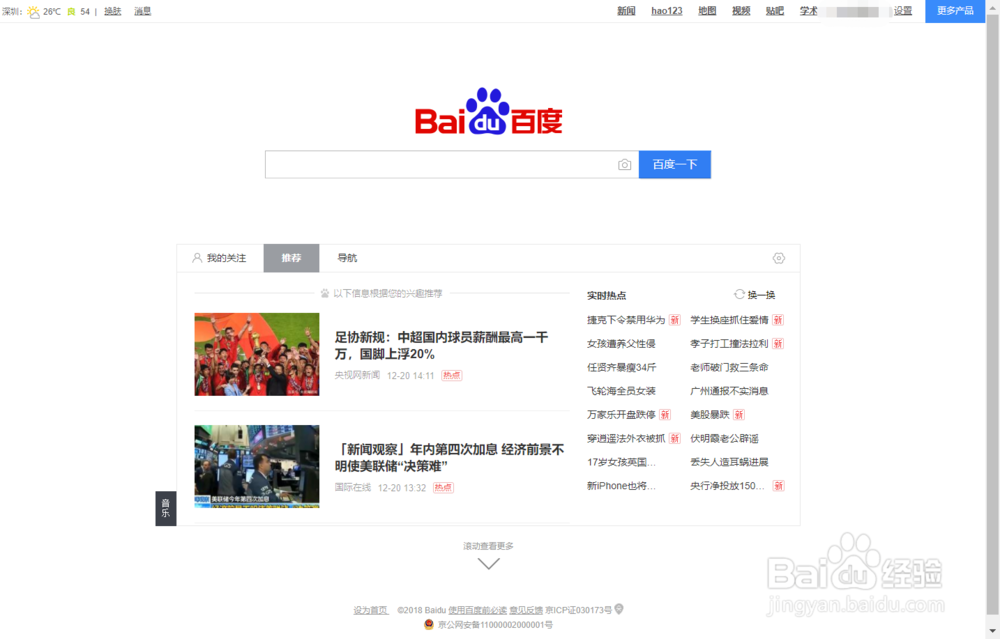Open 更多产品 button
The width and height of the screenshot is (1000, 639).
click(x=955, y=11)
